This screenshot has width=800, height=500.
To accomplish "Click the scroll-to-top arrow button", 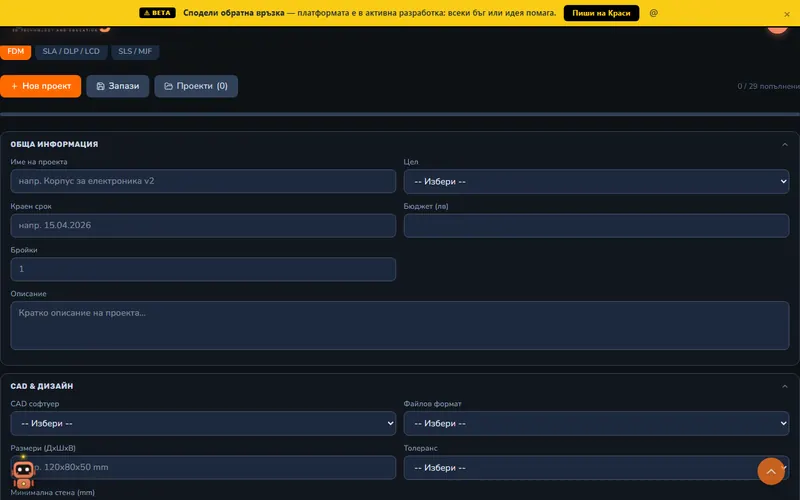I will [x=771, y=471].
